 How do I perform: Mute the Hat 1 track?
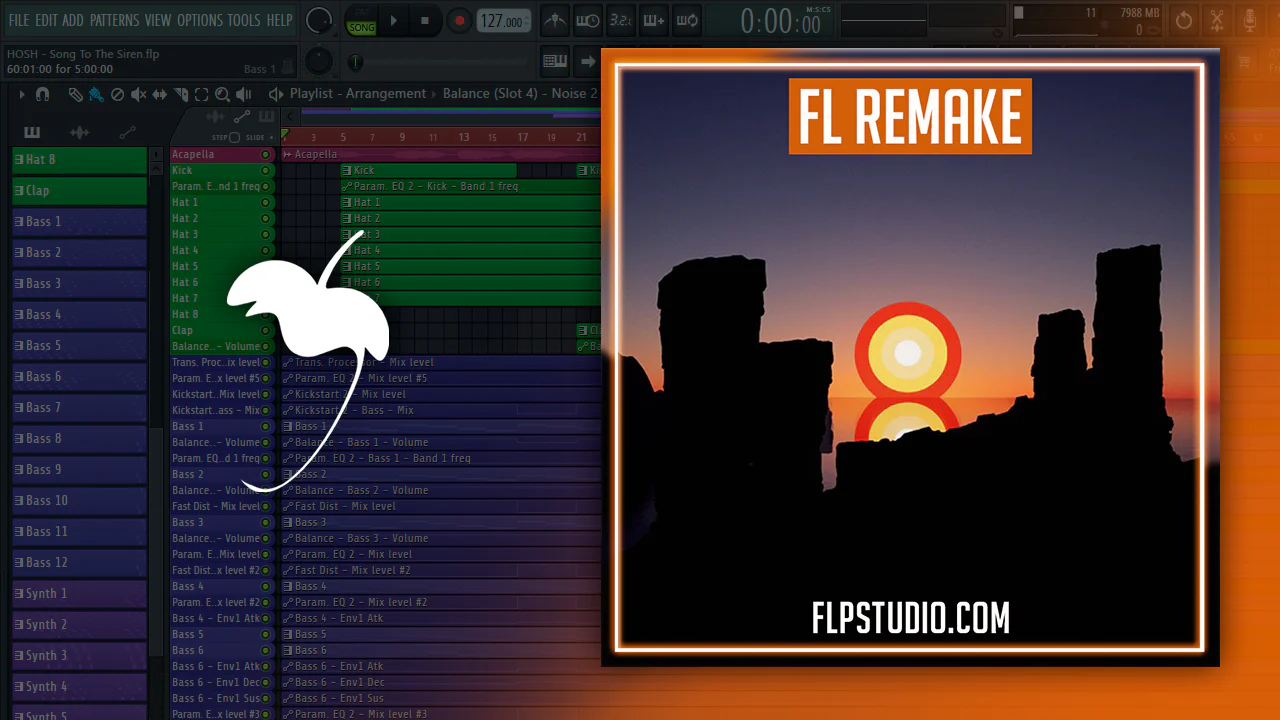pyautogui.click(x=265, y=203)
